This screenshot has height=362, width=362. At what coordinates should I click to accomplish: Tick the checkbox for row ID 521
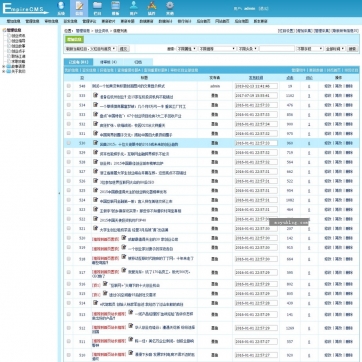coord(69,229)
